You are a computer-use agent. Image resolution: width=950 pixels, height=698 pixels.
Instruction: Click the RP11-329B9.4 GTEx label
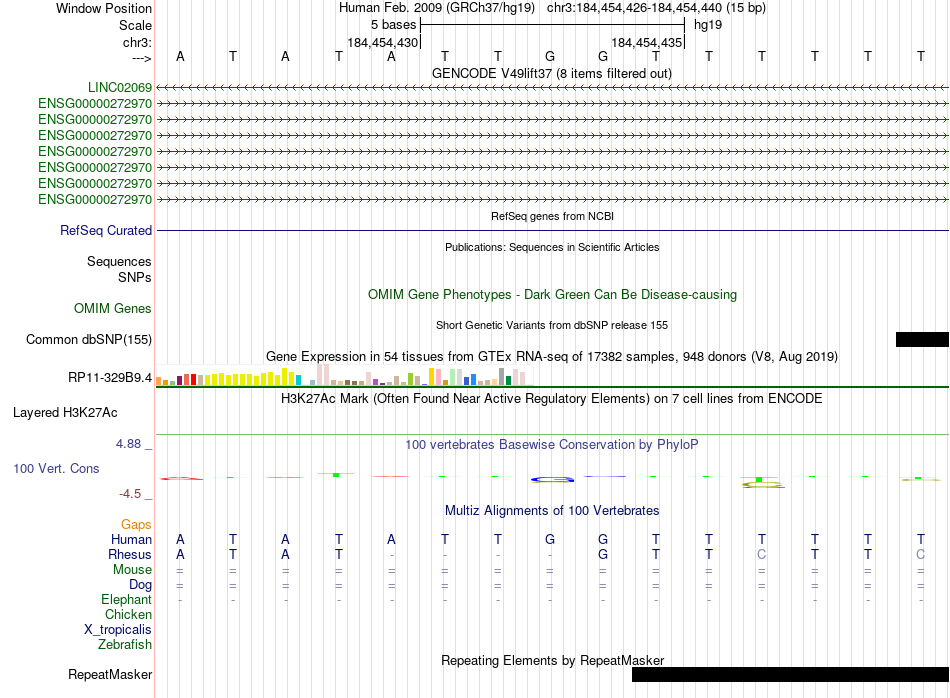click(x=110, y=377)
